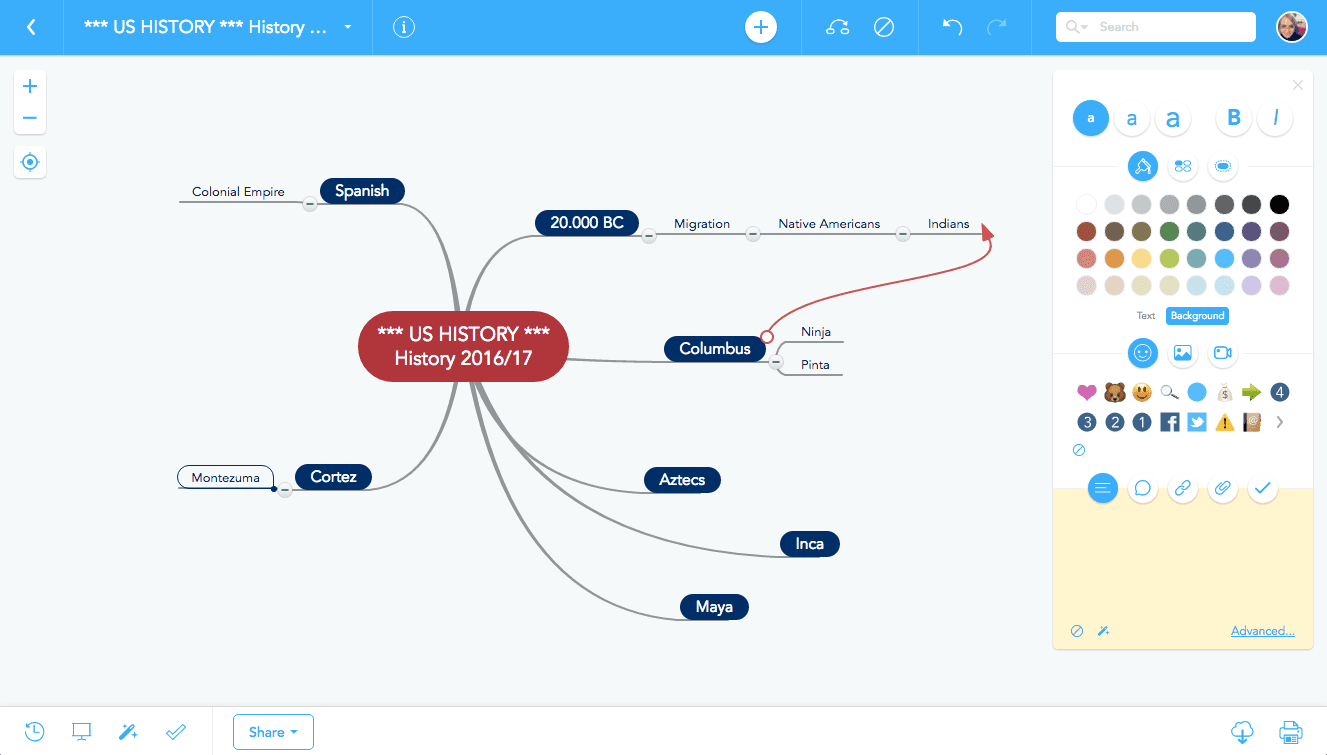Open the attachment paperclip icon
1327x755 pixels.
[x=1221, y=488]
